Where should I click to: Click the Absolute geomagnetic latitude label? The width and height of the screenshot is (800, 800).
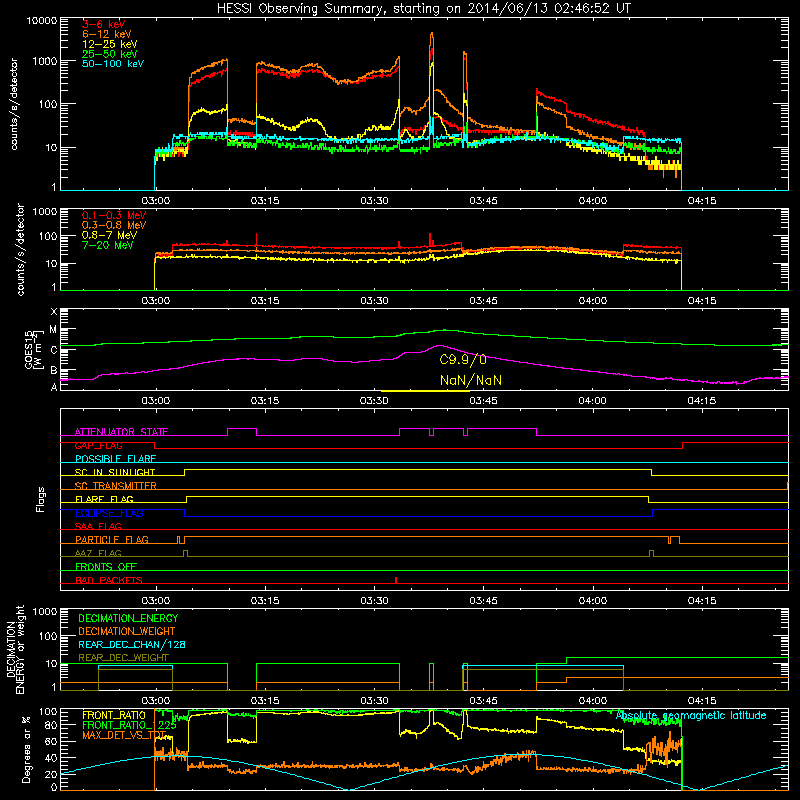coord(691,716)
